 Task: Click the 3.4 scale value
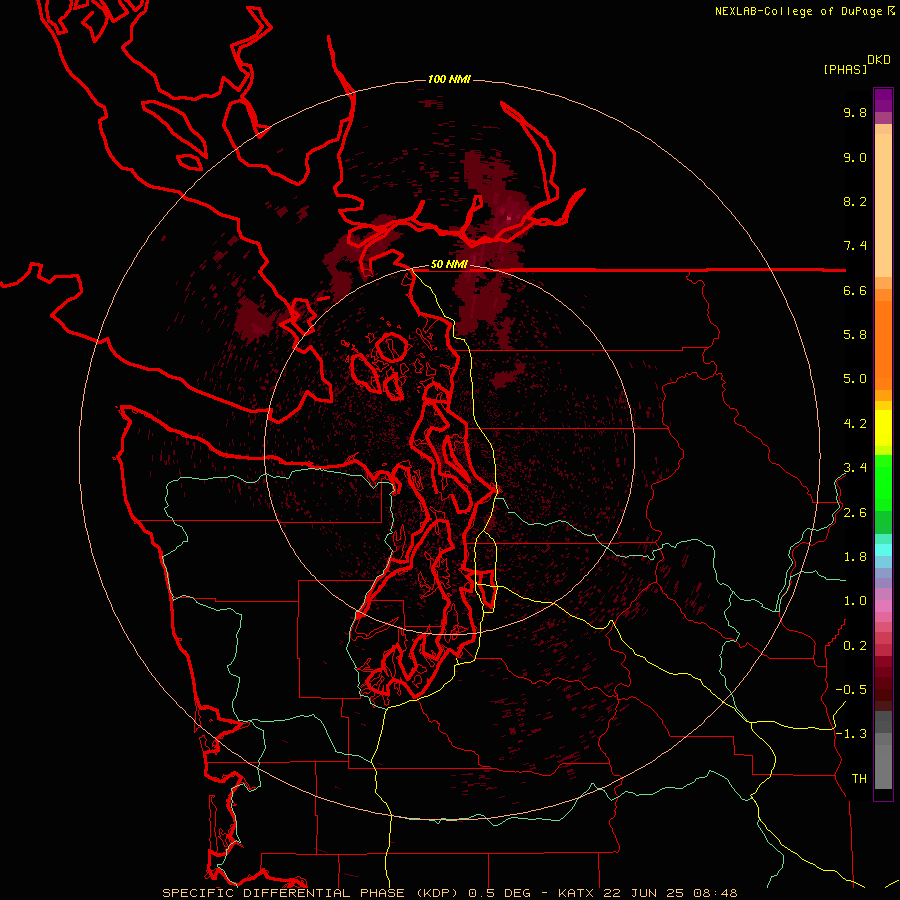[855, 468]
